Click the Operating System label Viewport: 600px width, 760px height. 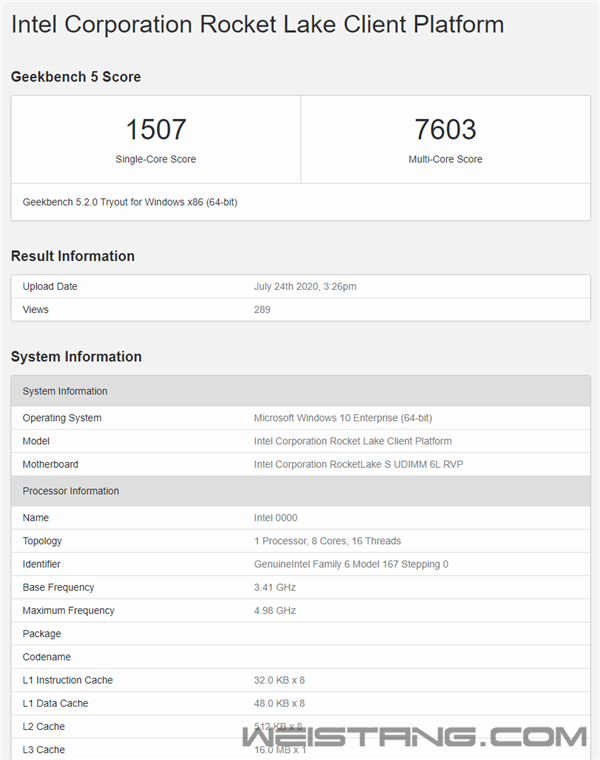point(62,418)
